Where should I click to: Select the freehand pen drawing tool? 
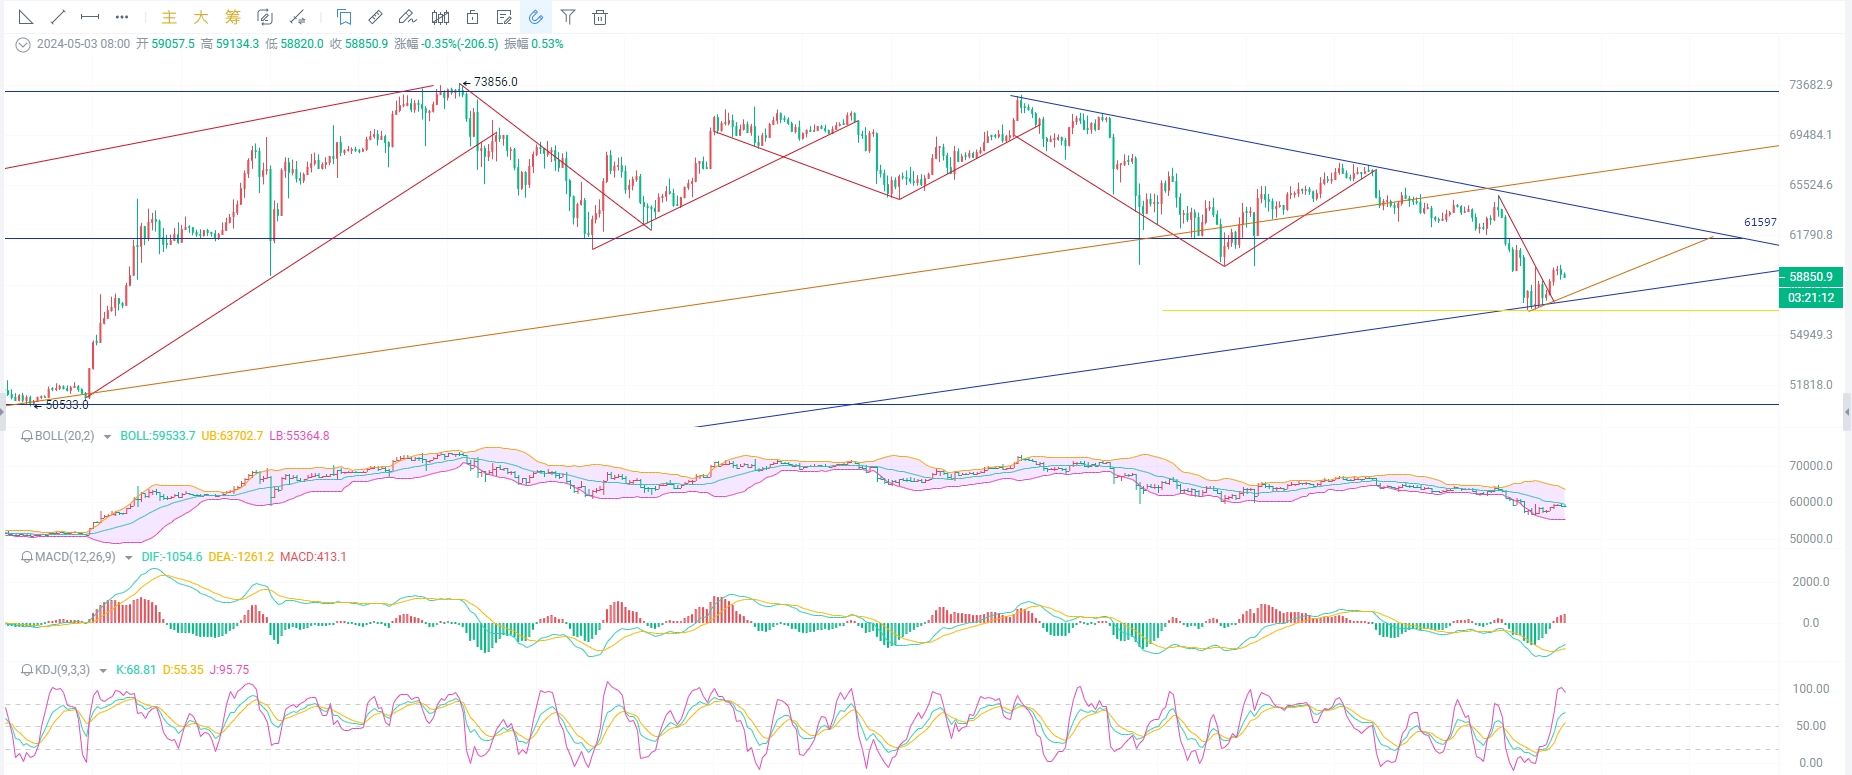pos(408,17)
